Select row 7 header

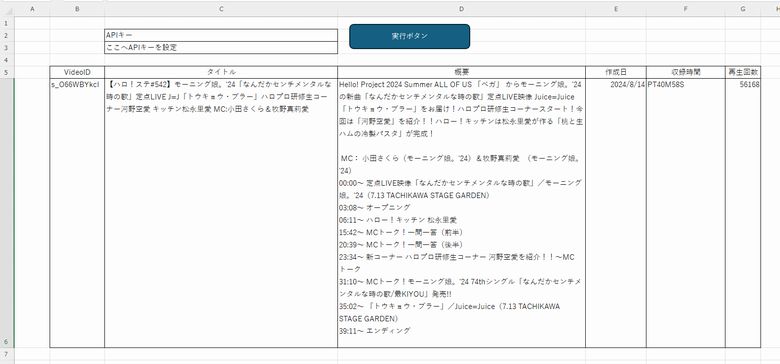(x=7, y=354)
